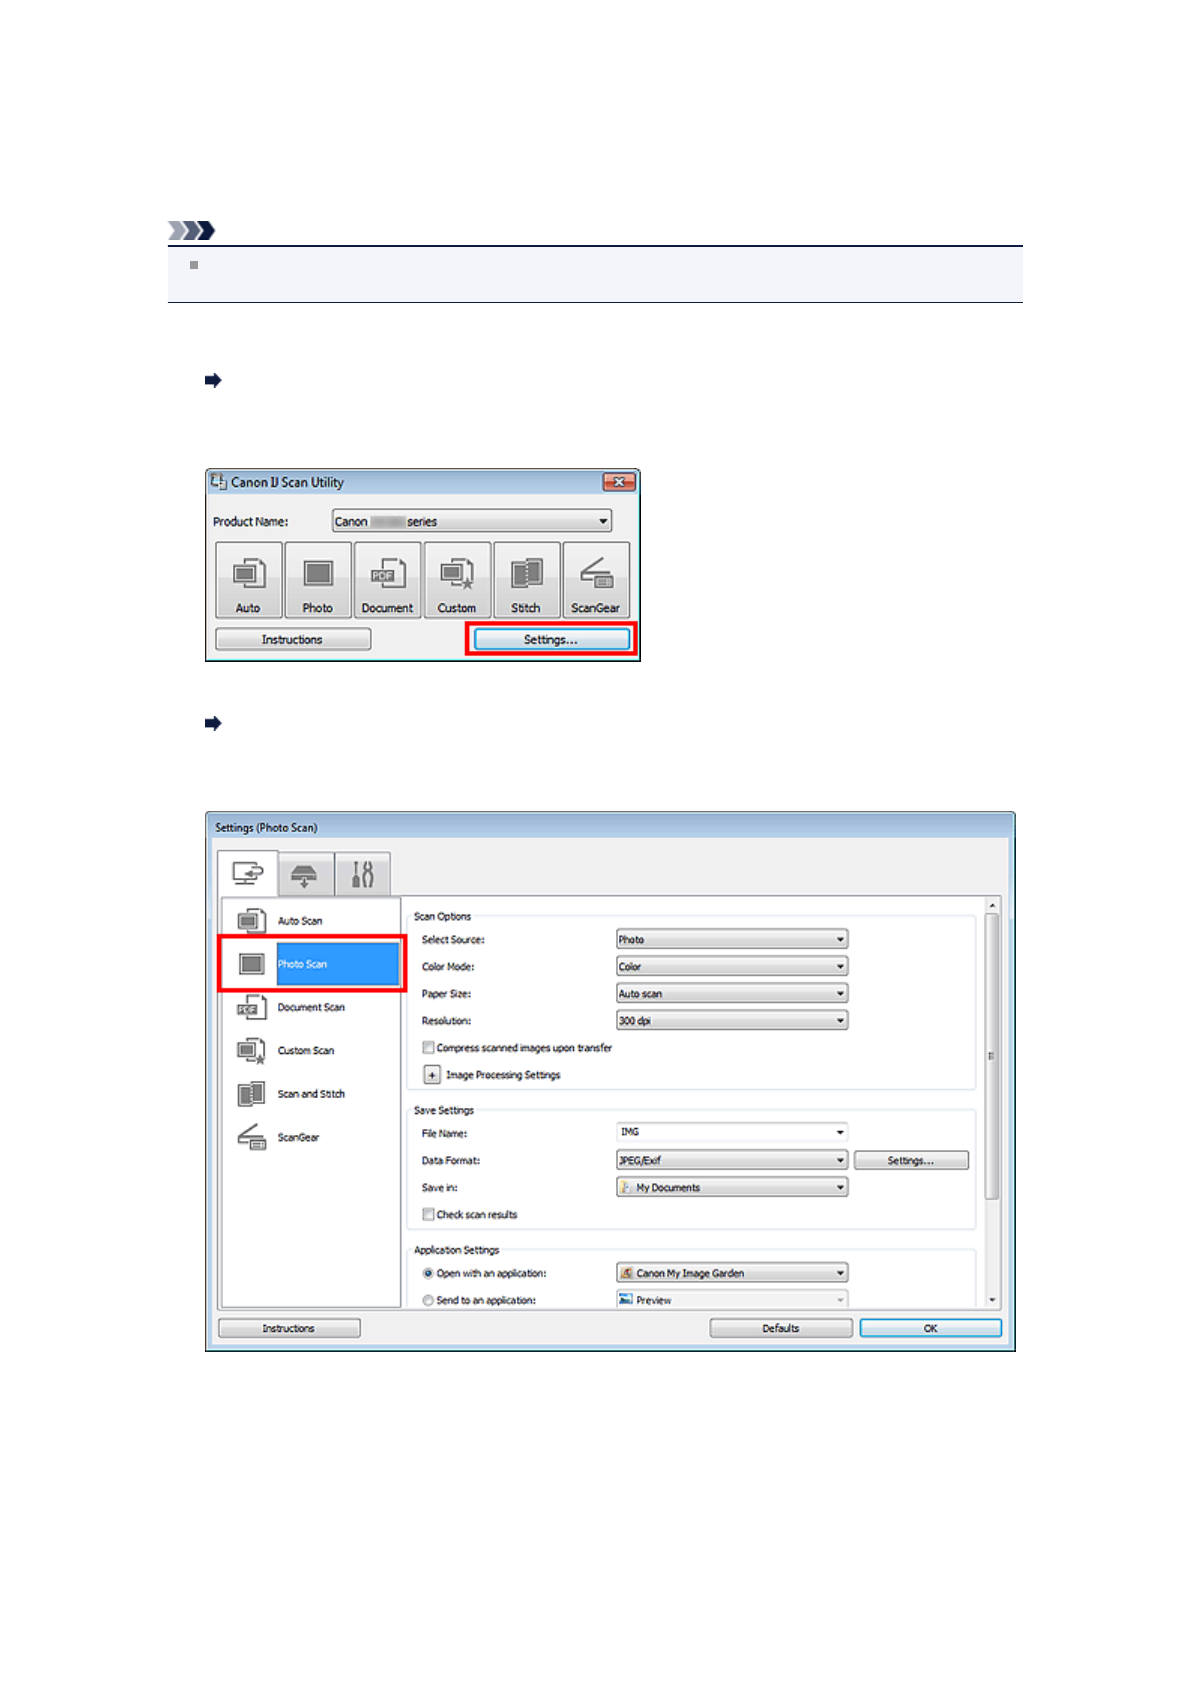This screenshot has height=1684, width=1191.
Task: Click the Custom scan icon
Action: tap(457, 580)
